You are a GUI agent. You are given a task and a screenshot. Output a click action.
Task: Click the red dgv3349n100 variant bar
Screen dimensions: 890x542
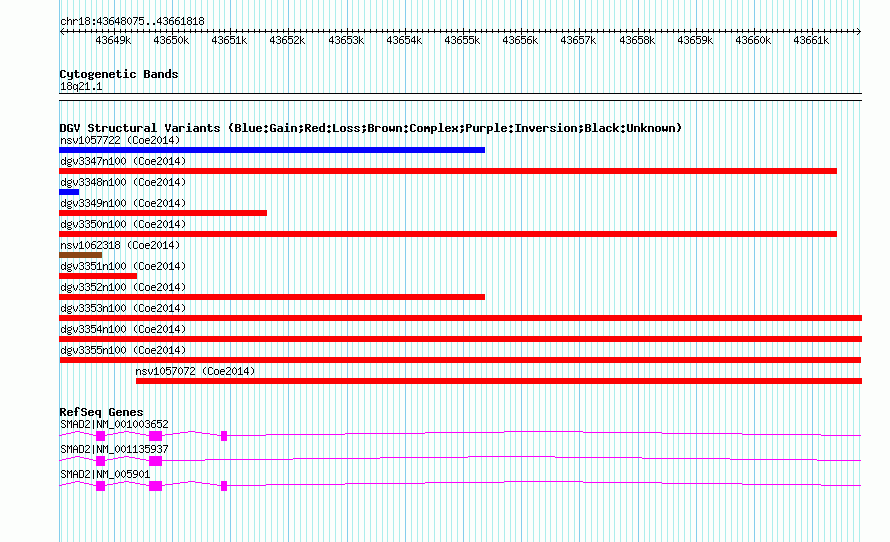163,213
